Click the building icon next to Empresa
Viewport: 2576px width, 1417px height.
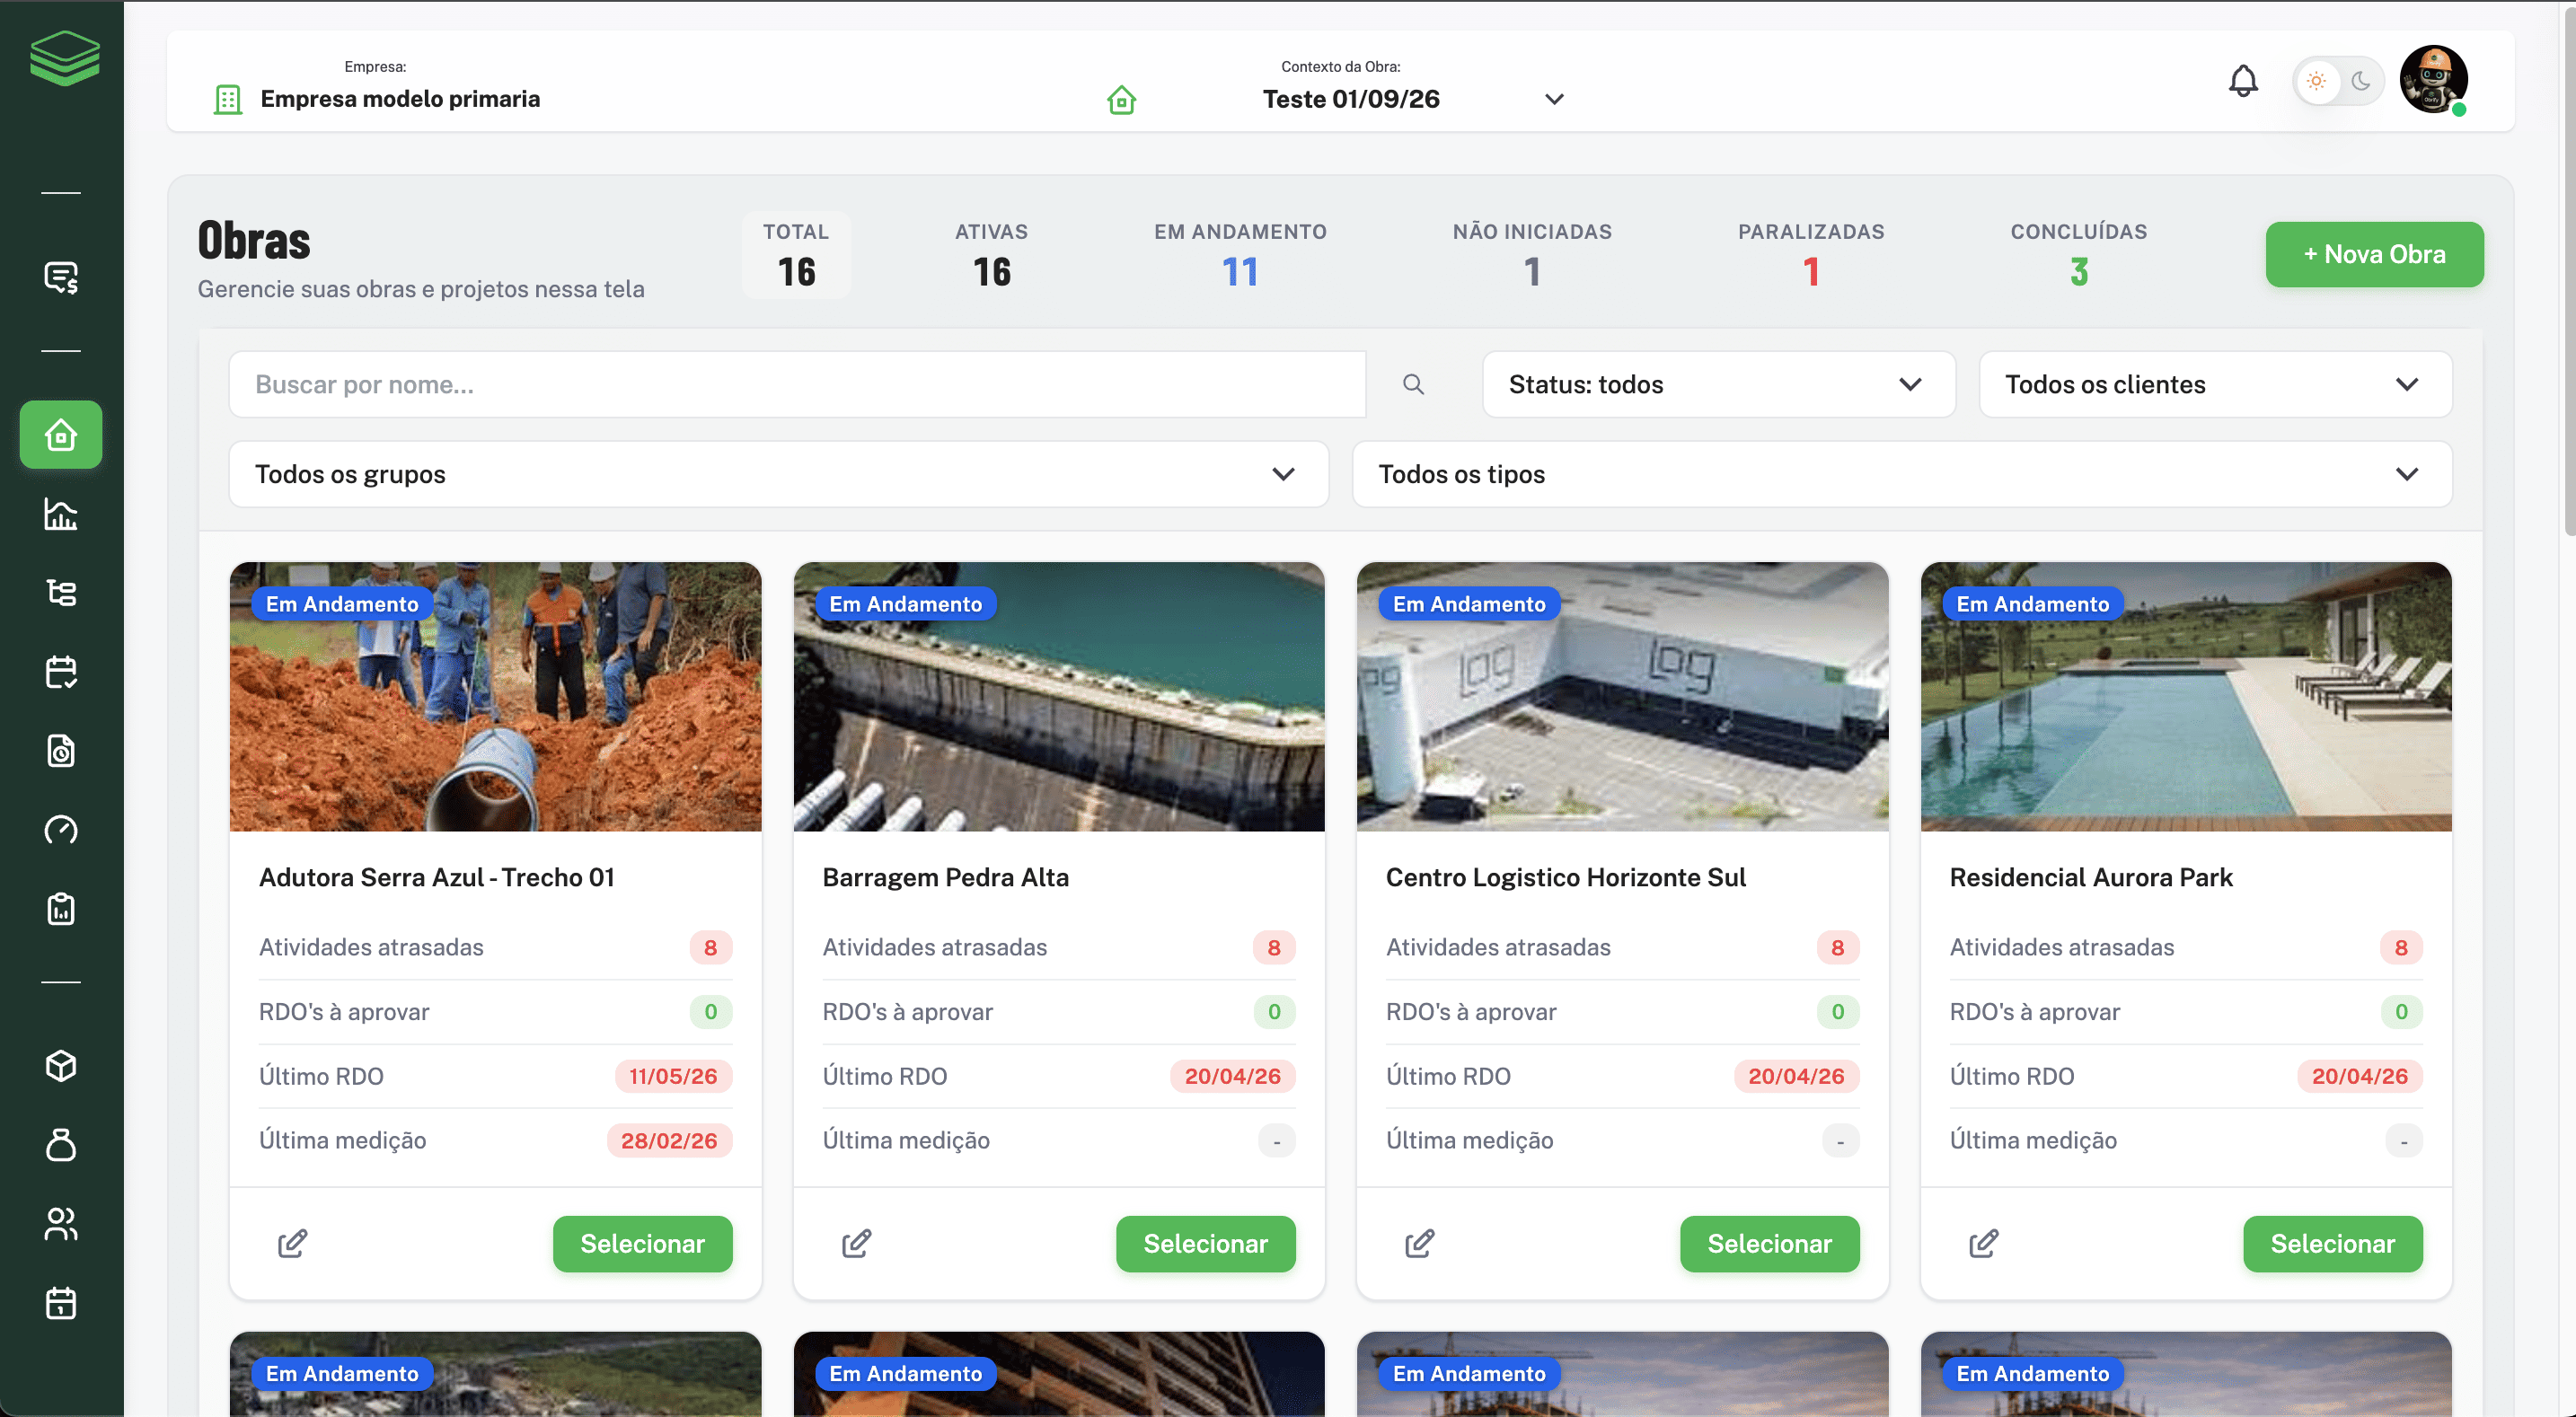click(x=228, y=99)
